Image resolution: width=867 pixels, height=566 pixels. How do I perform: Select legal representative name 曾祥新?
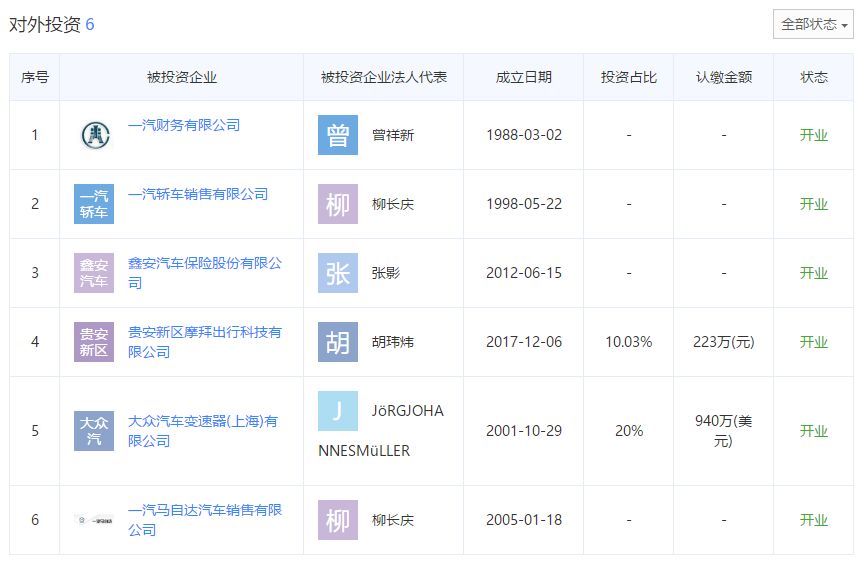393,135
